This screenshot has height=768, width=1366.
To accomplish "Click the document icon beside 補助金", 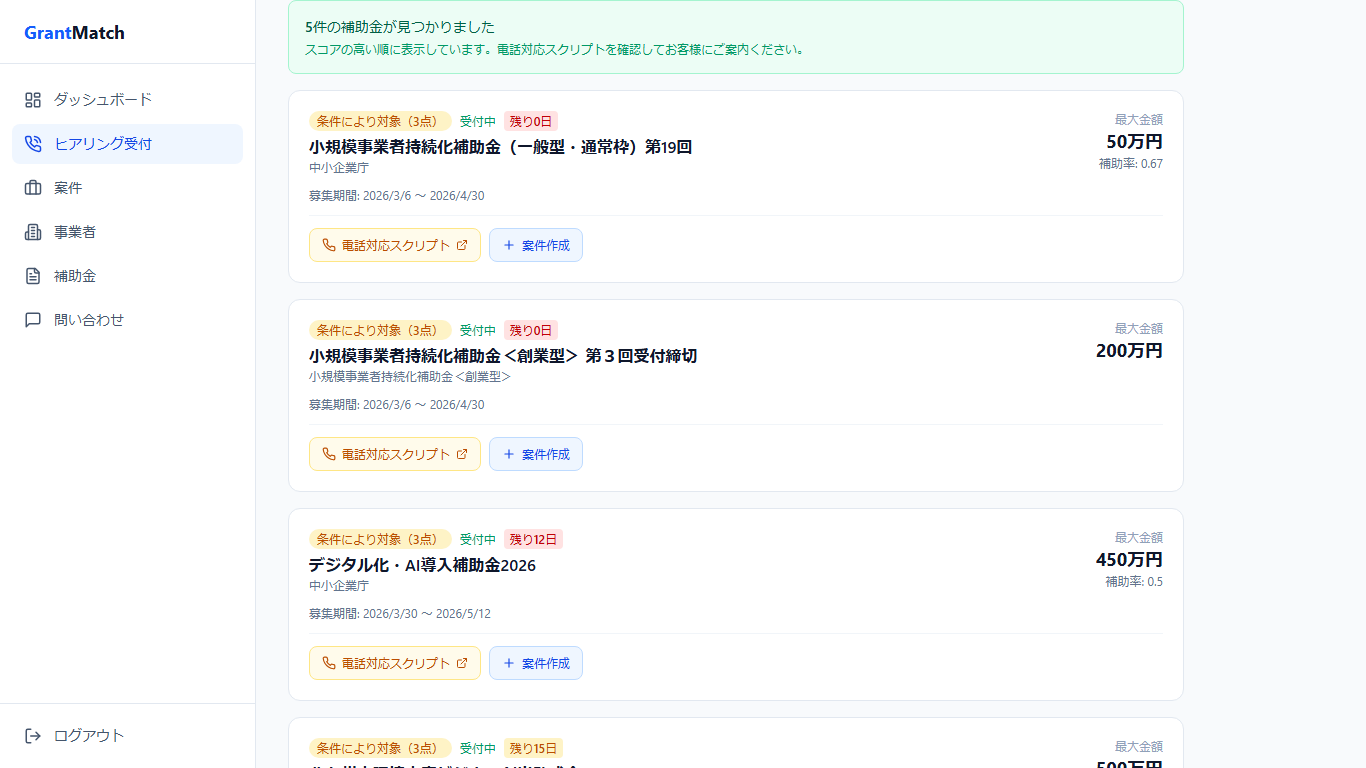I will coord(31,275).
